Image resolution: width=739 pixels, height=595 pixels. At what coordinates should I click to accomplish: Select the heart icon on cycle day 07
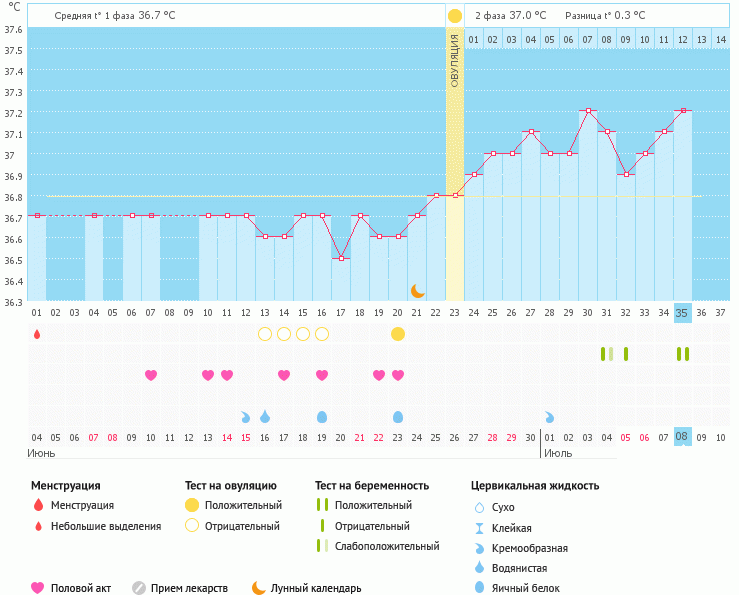pyautogui.click(x=151, y=375)
